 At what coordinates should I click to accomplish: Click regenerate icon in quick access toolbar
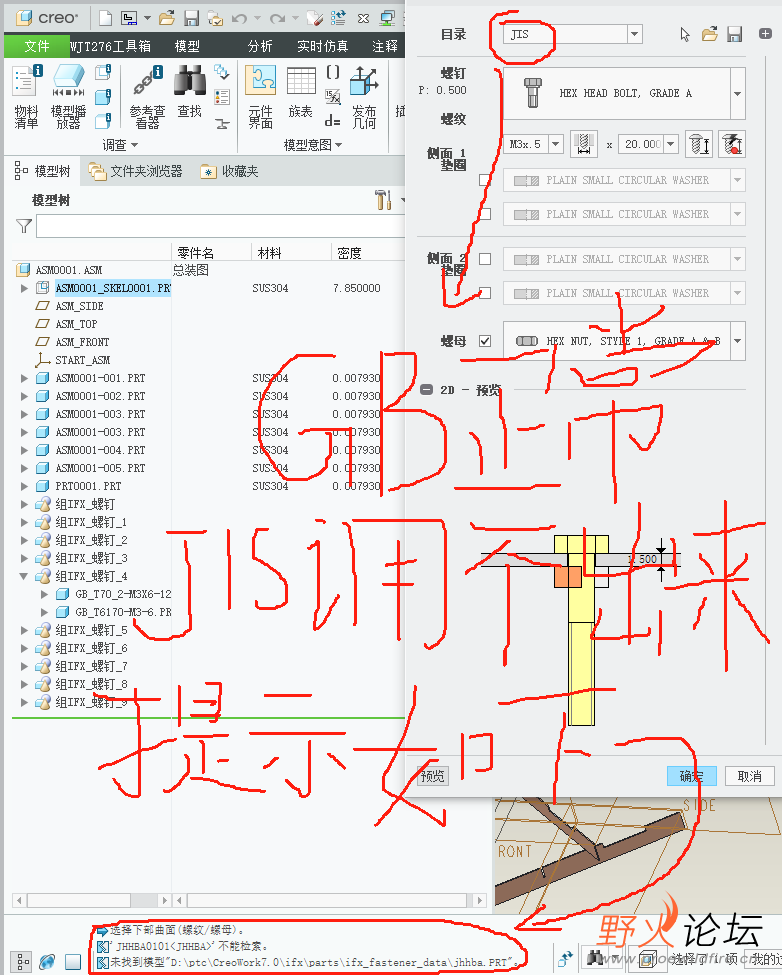tap(338, 18)
